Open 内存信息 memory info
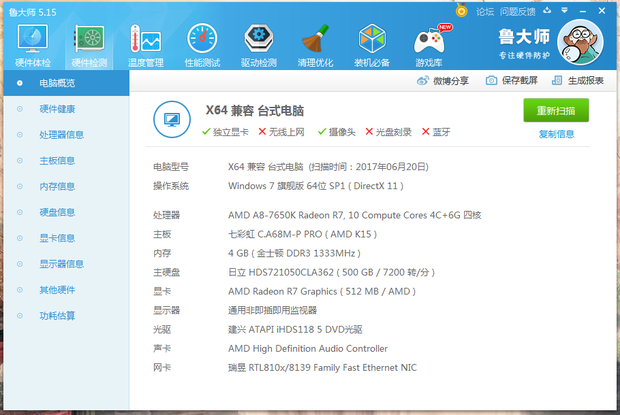Image resolution: width=620 pixels, height=415 pixels. pos(66,187)
